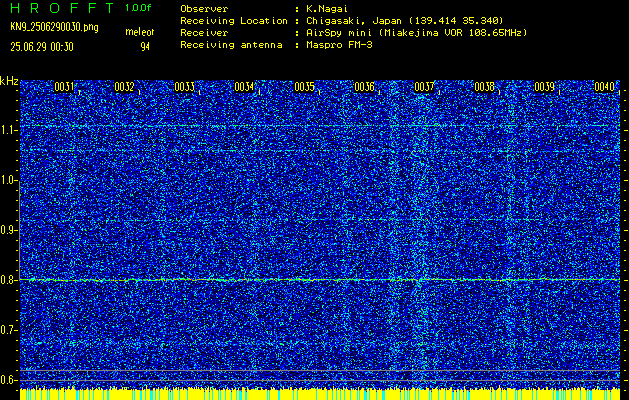Click the 0033 time marker
The height and width of the screenshot is (400, 629).
point(185,87)
